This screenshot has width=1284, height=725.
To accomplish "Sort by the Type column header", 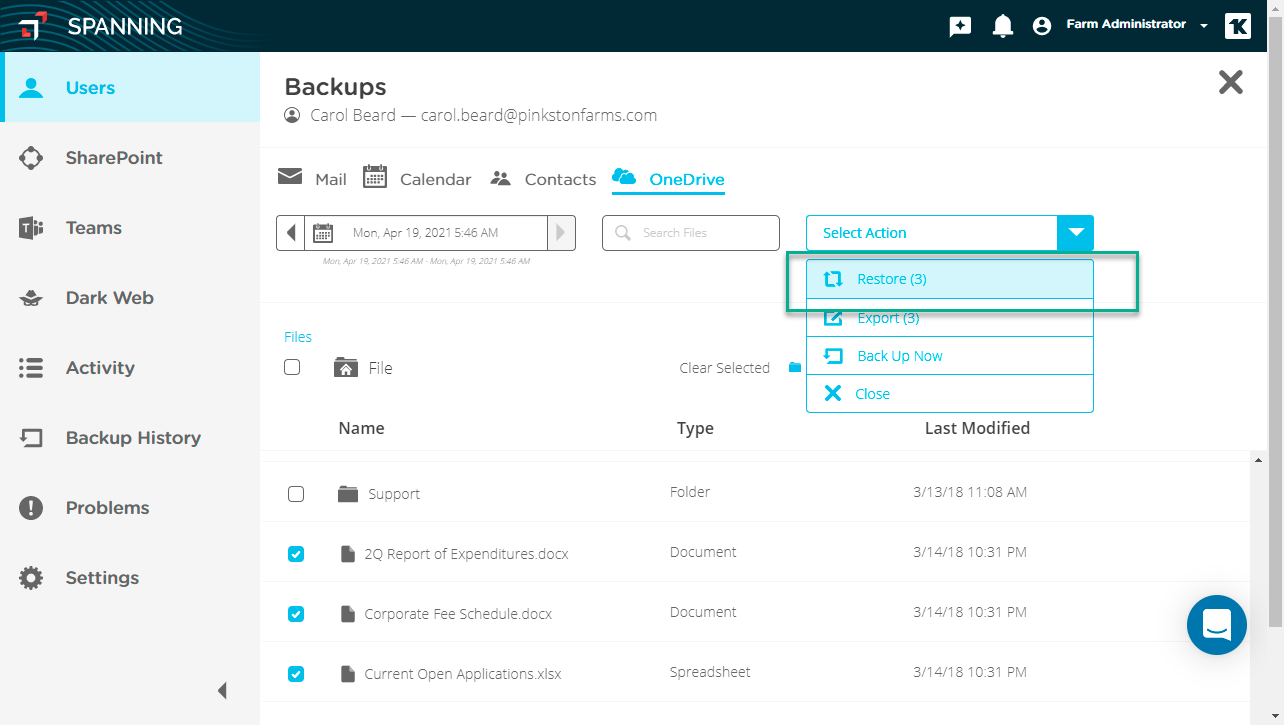I will [x=695, y=428].
